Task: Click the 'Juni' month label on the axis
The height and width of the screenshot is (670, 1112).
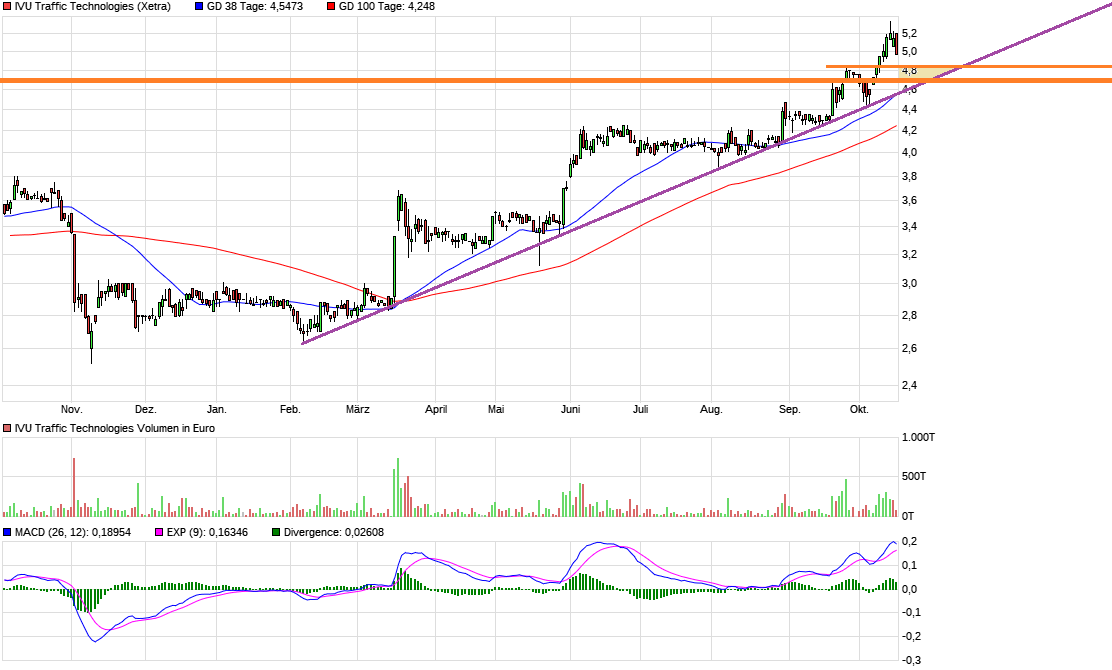Action: point(570,409)
